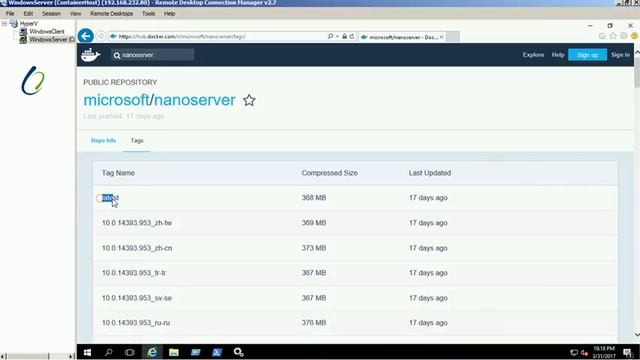Click Help in Docker Hub header
Viewport: 640px width, 360px height.
[558, 55]
